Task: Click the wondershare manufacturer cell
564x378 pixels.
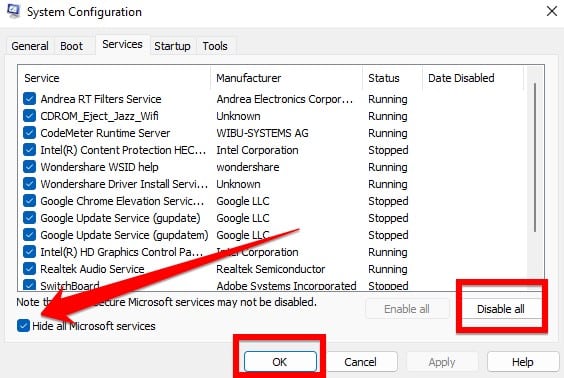Action: click(x=247, y=167)
